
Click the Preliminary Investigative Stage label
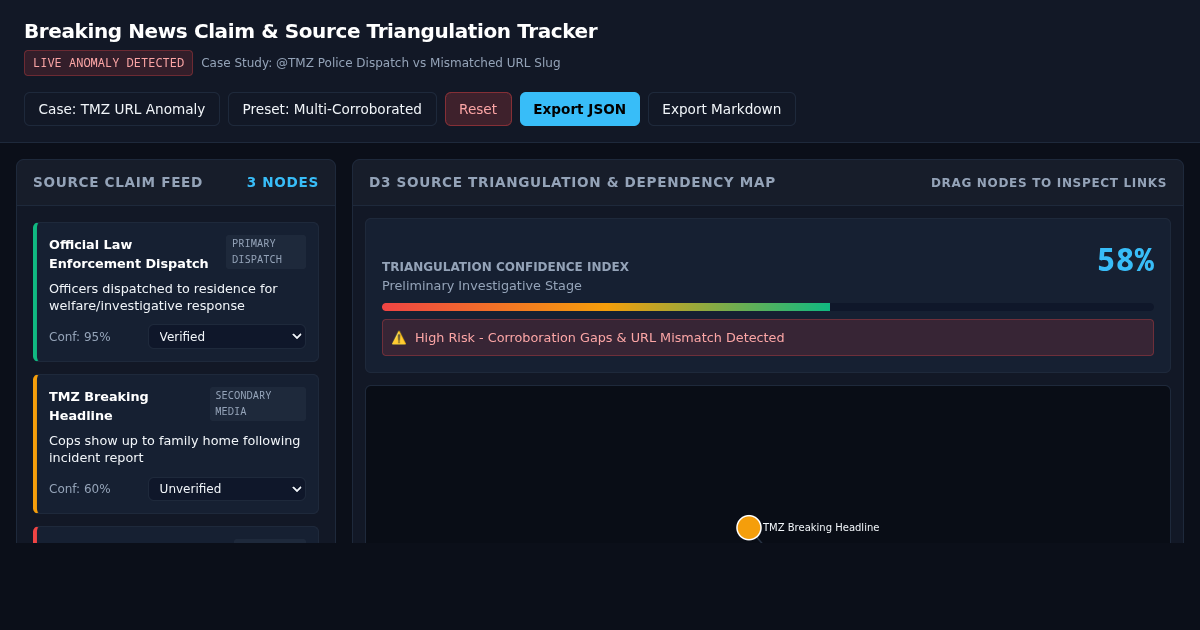(x=482, y=286)
